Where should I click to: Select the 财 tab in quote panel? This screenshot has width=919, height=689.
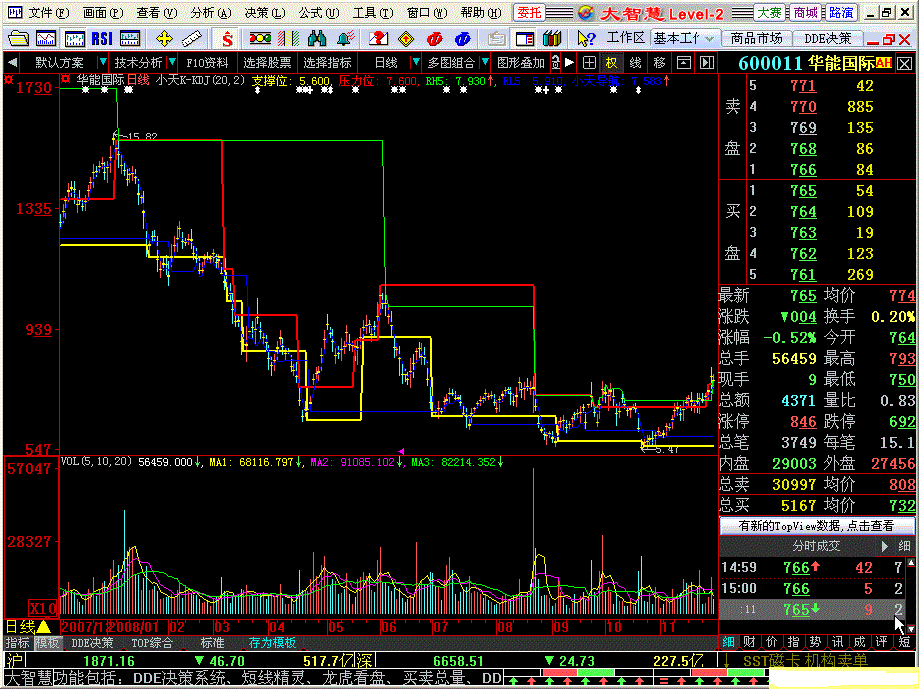click(750, 642)
